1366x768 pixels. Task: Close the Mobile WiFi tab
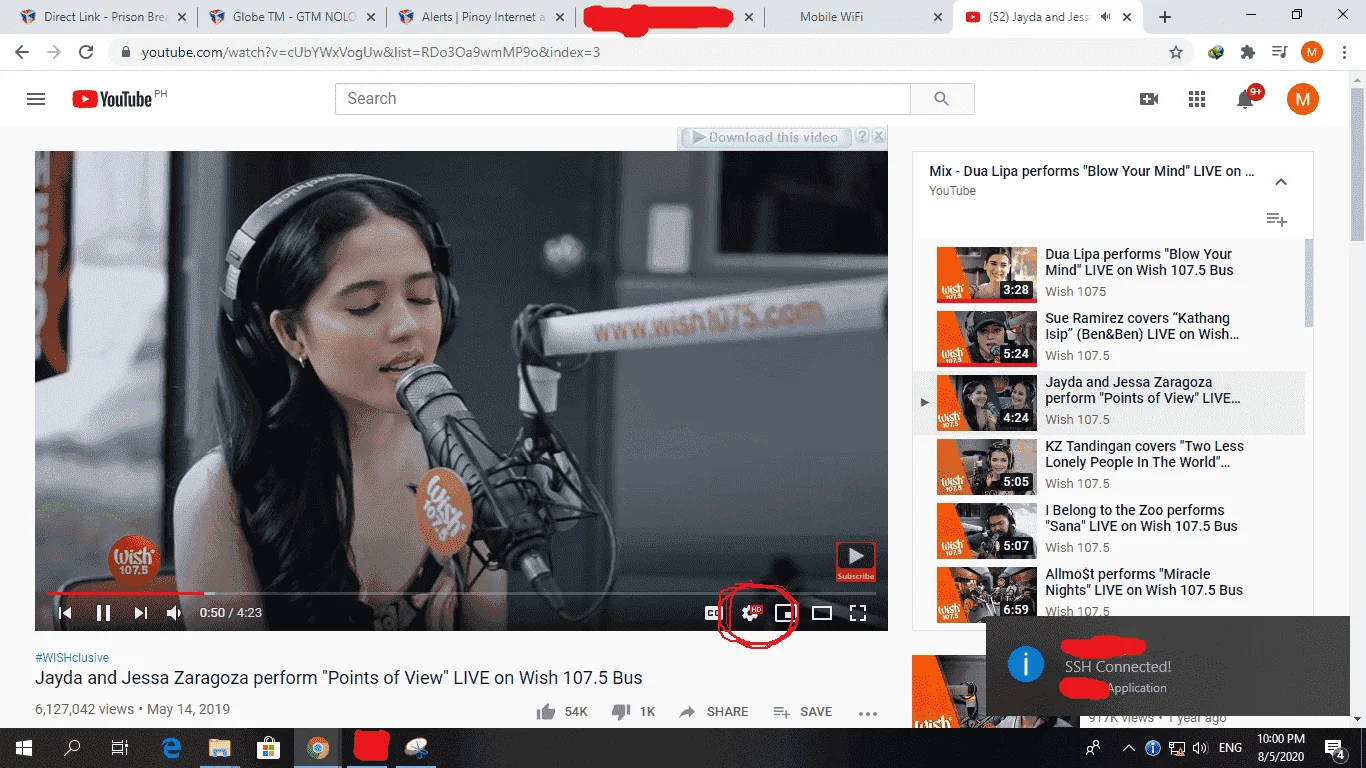coord(937,17)
